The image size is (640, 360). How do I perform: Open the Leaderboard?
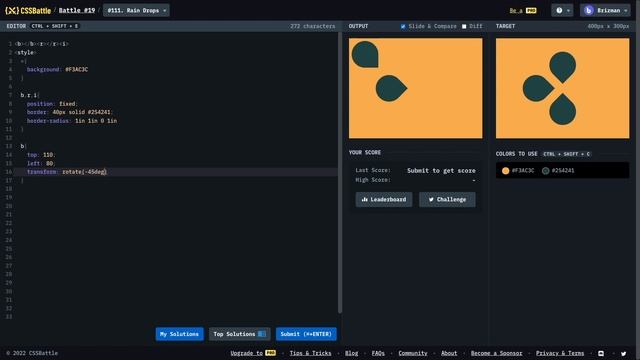click(384, 200)
